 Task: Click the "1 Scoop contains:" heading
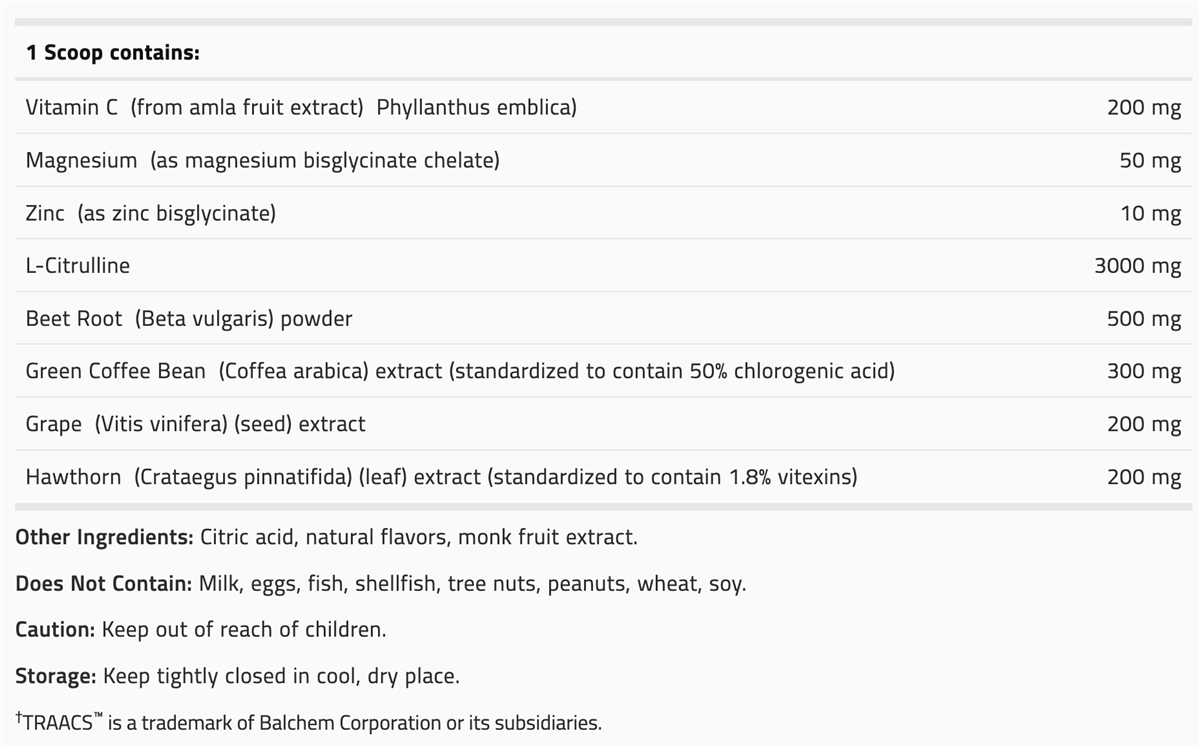click(x=113, y=53)
